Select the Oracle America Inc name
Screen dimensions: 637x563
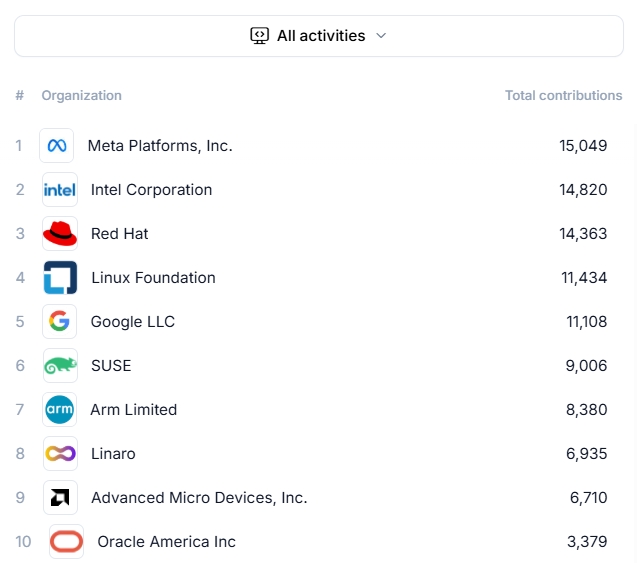pos(166,542)
